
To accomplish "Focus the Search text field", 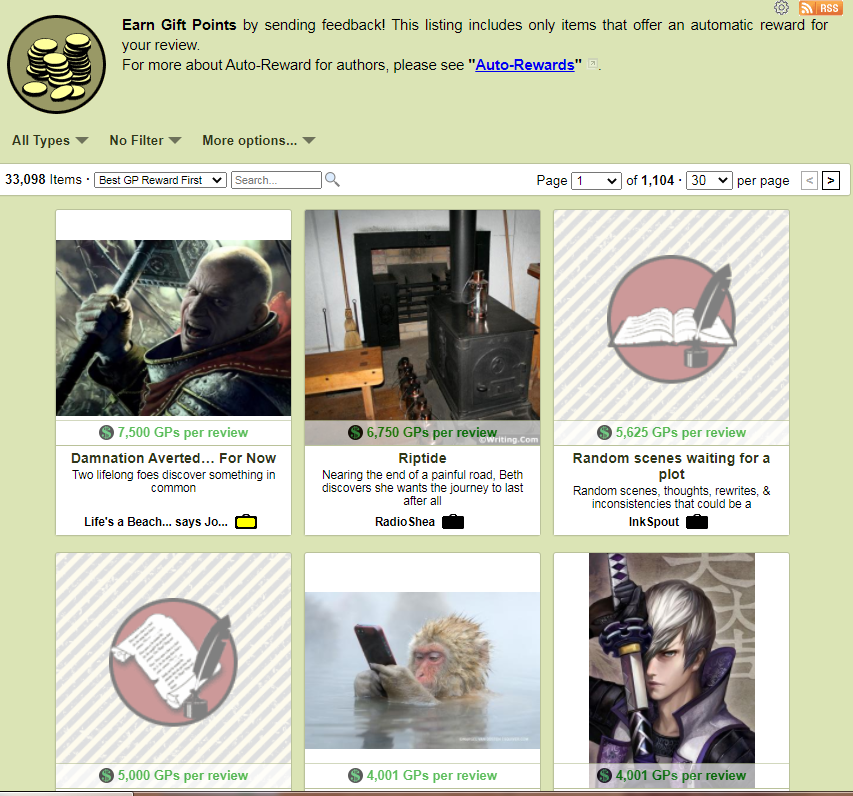I will tap(276, 180).
